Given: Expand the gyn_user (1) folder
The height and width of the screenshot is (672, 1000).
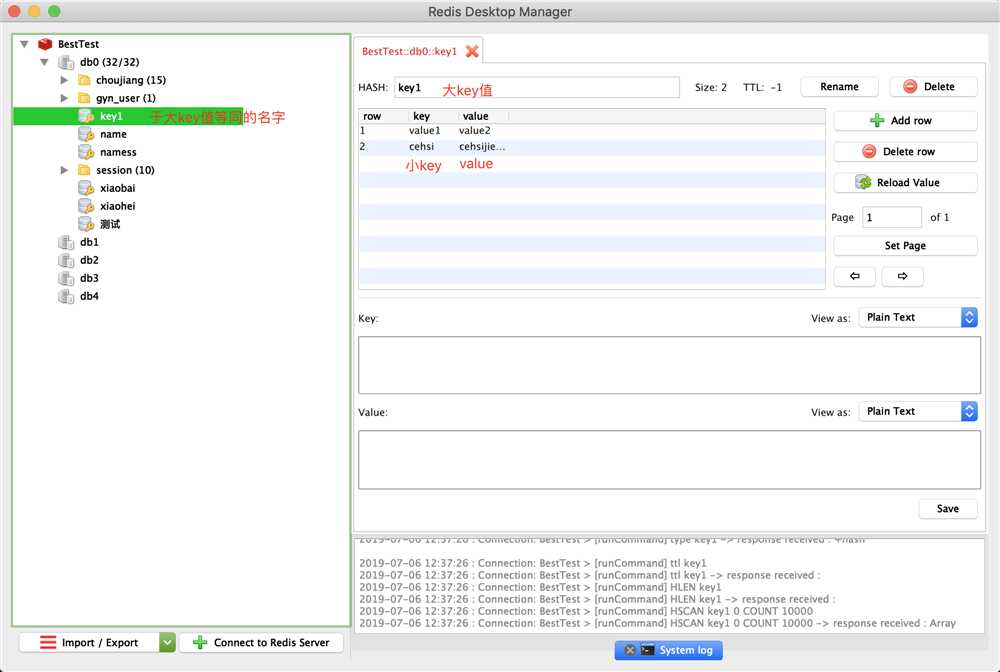Looking at the screenshot, I should coord(64,98).
